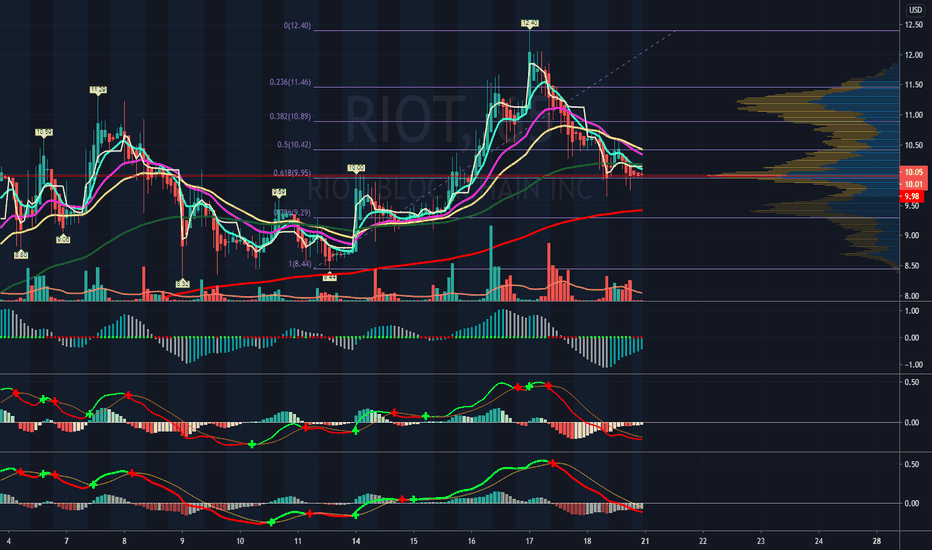Click the 9.00 price scale label
Viewport: 932px width, 550px height.
(x=912, y=235)
